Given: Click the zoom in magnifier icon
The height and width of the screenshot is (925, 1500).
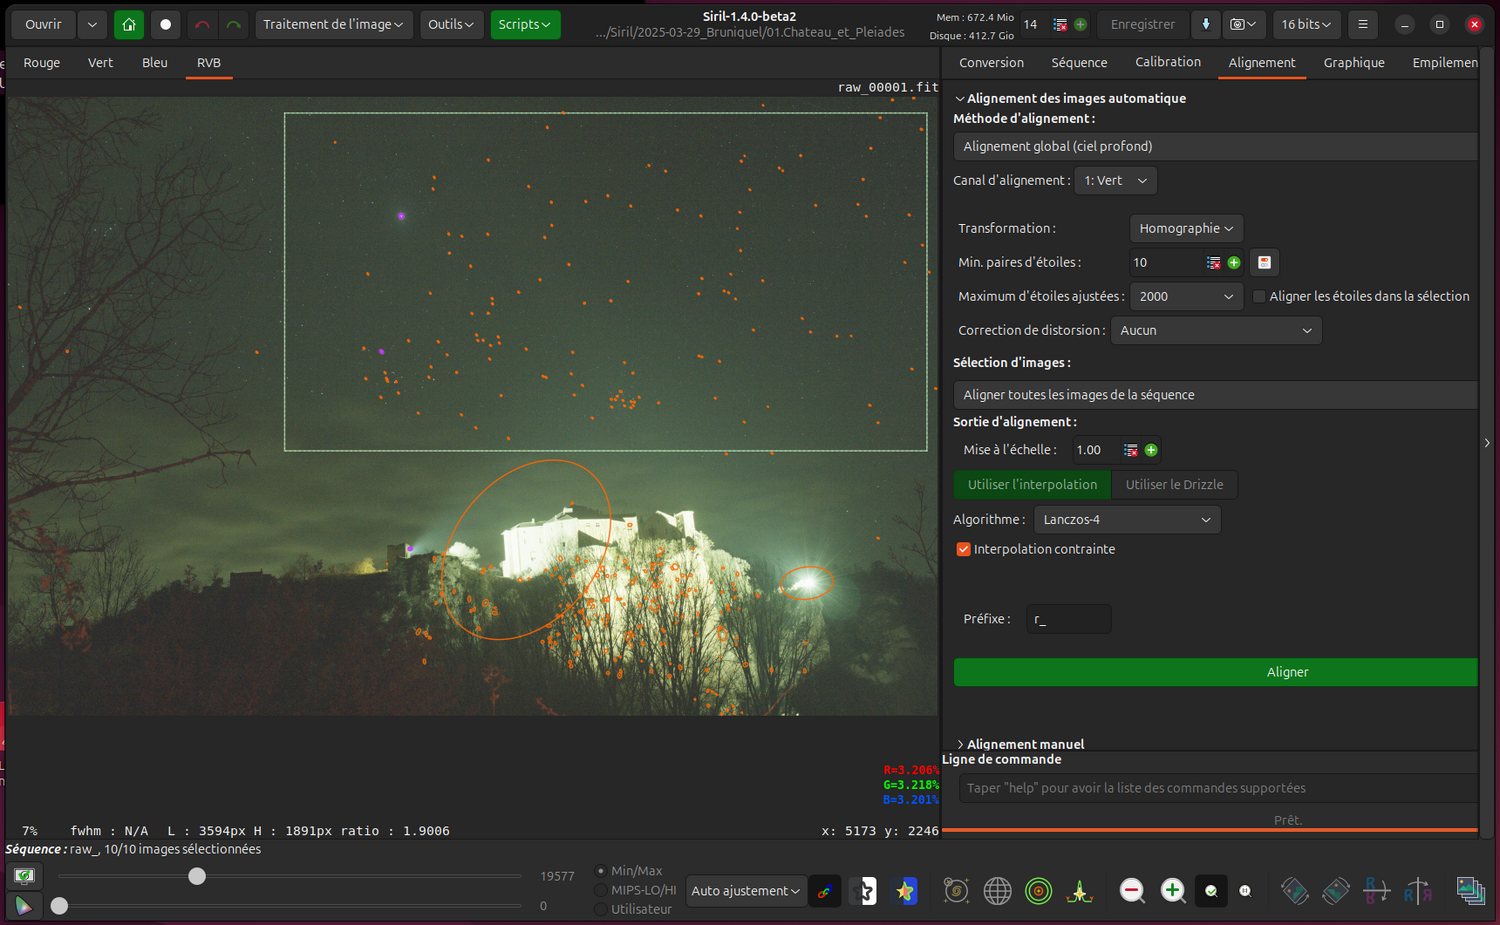Looking at the screenshot, I should (x=1172, y=890).
